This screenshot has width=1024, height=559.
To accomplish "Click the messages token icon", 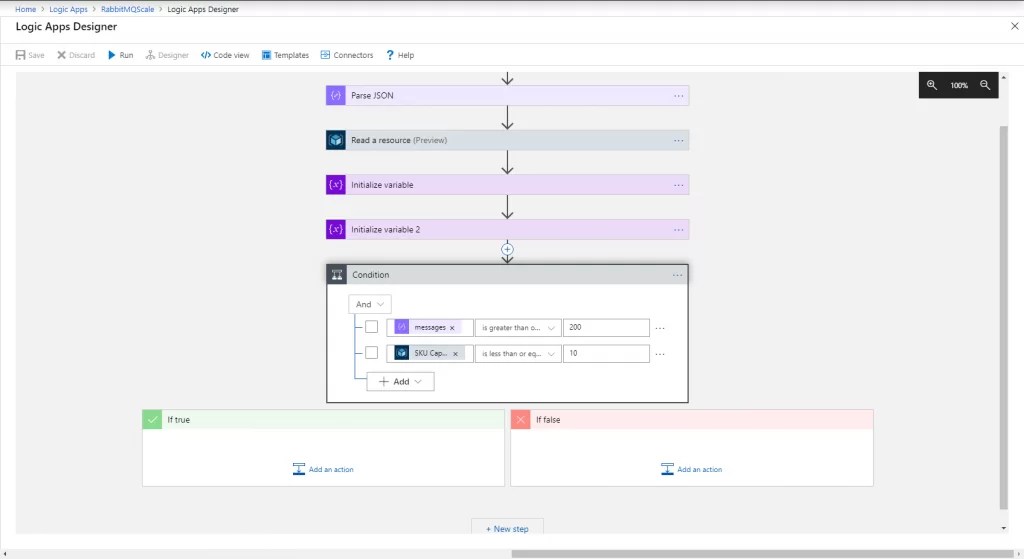I will tap(402, 327).
